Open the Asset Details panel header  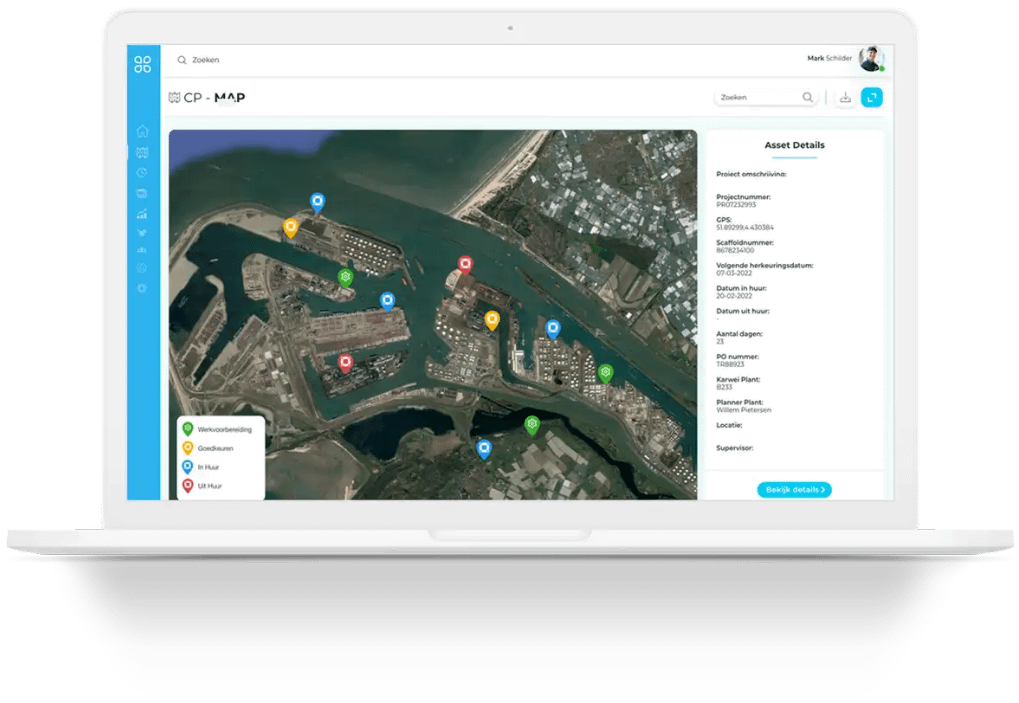793,145
